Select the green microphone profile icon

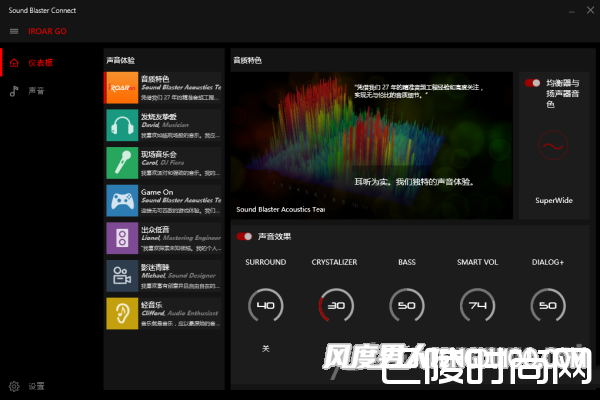(x=122, y=163)
